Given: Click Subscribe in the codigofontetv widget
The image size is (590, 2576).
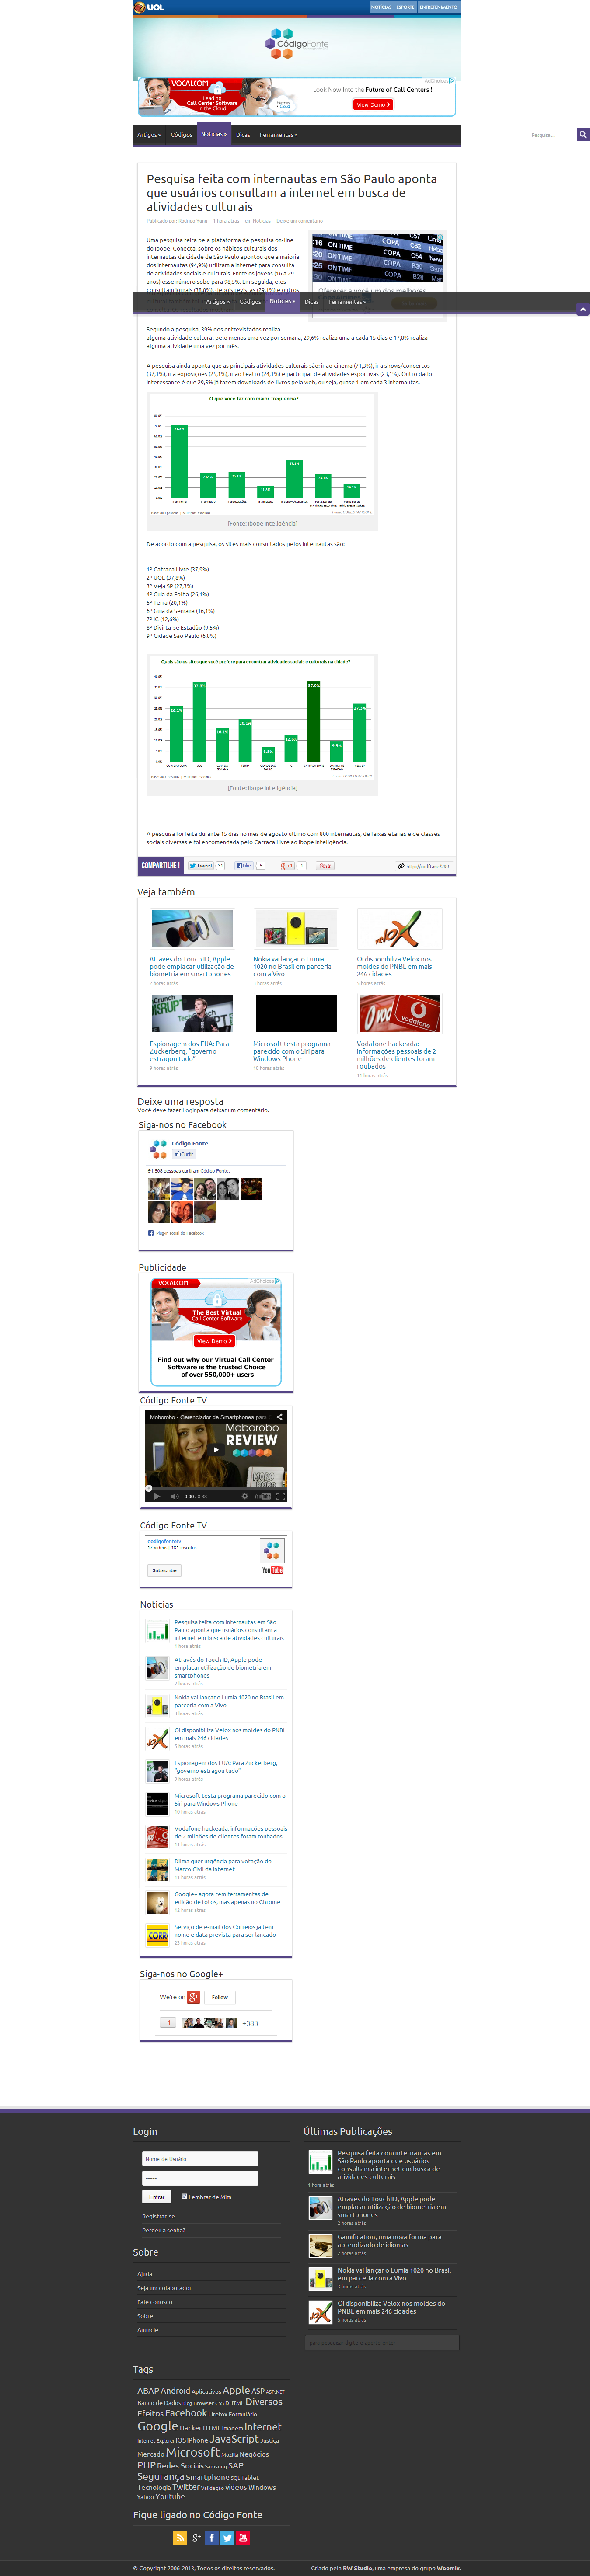Looking at the screenshot, I should pyautogui.click(x=164, y=1570).
